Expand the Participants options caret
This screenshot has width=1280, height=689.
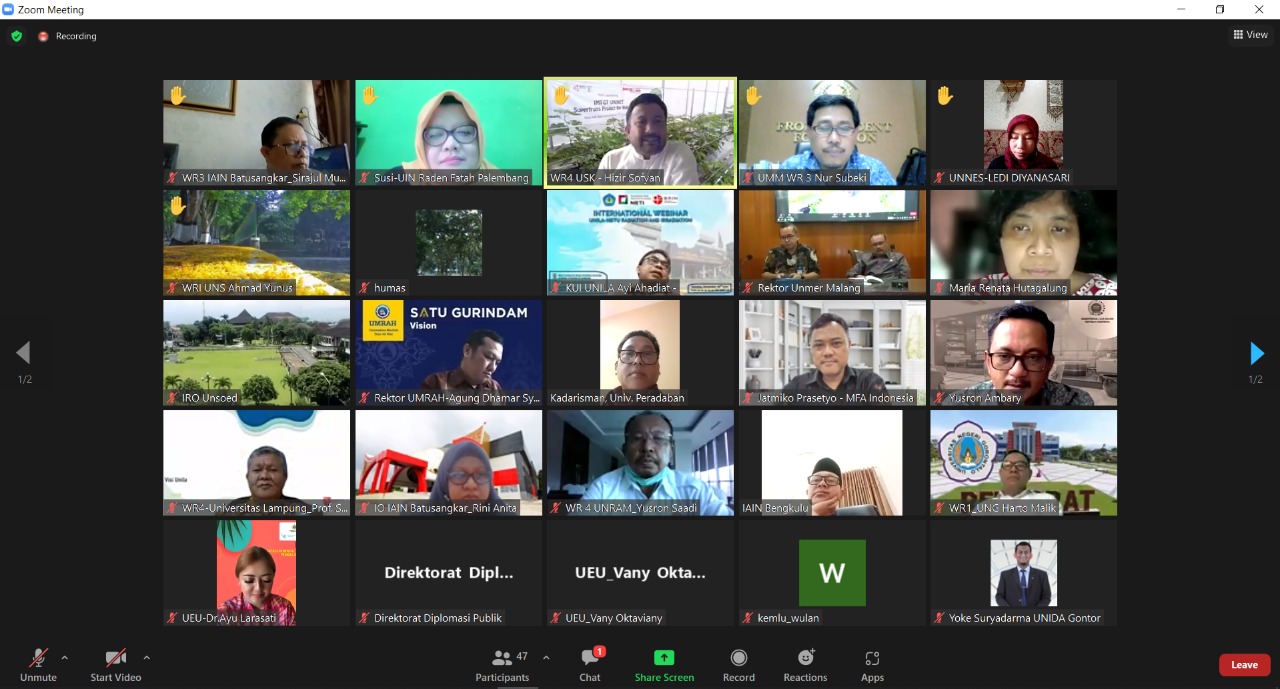(x=546, y=658)
